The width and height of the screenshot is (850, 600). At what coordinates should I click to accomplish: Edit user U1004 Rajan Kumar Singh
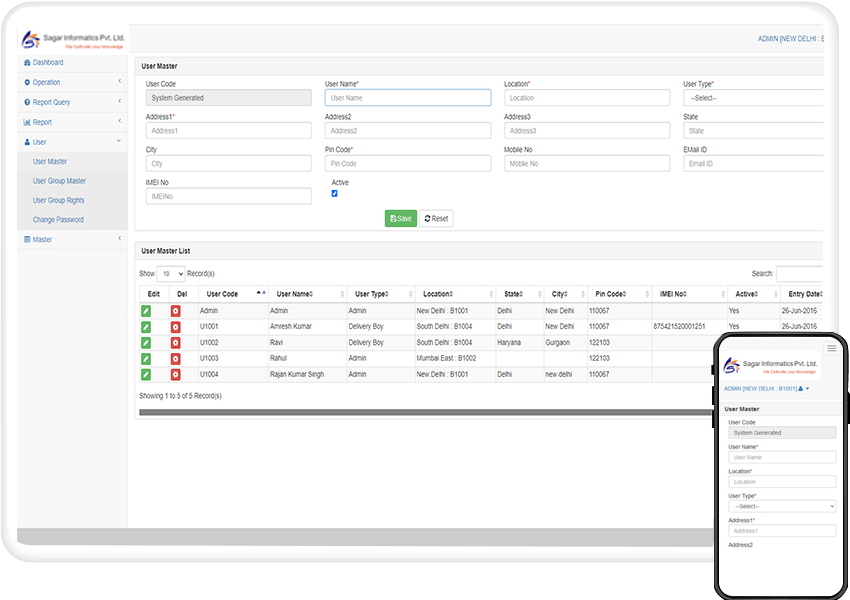click(x=146, y=375)
